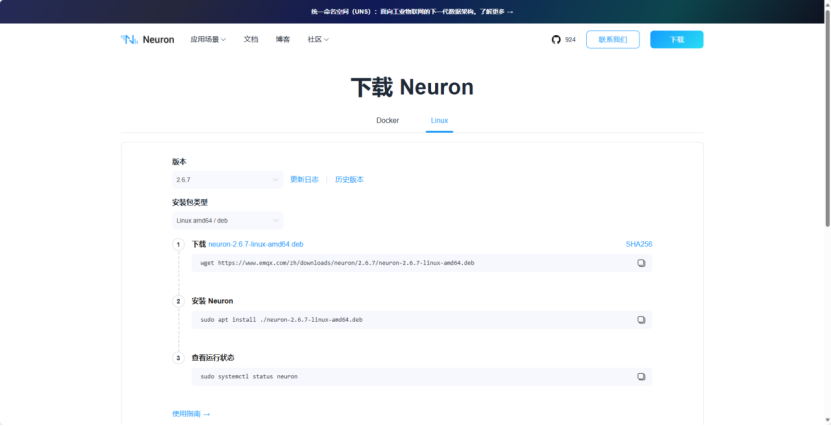Click the 联系我们 button
The width and height of the screenshot is (831, 426).
click(x=613, y=40)
